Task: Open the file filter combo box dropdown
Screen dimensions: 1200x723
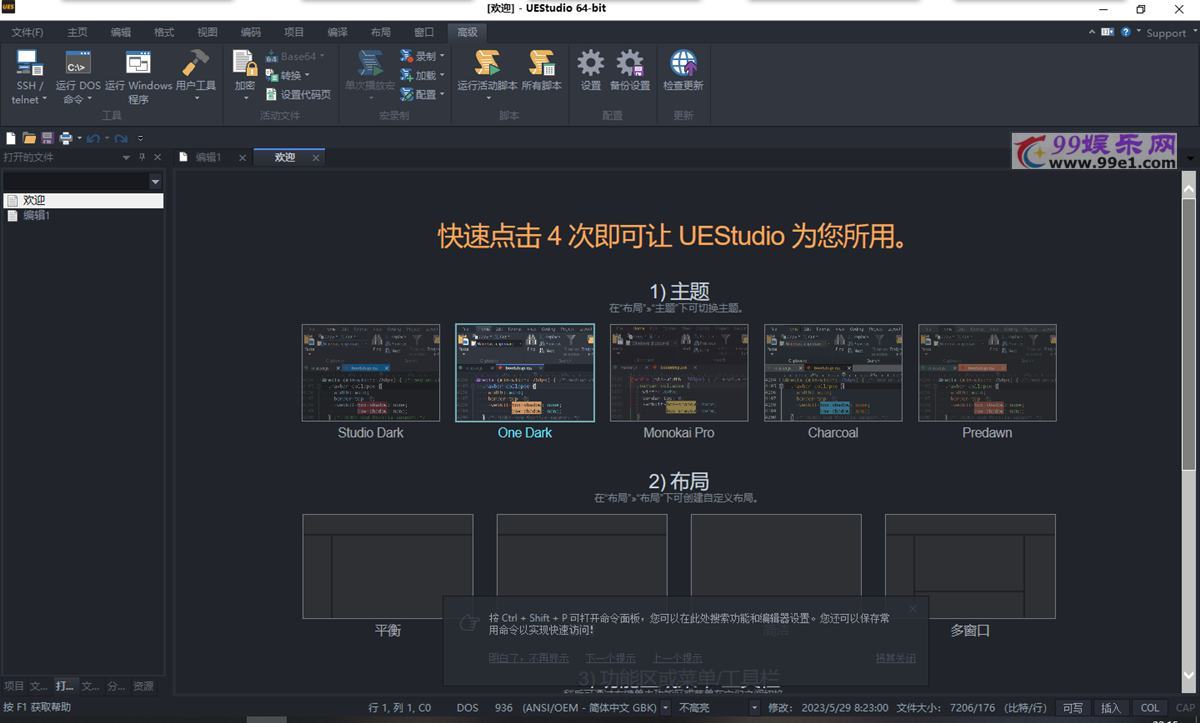Action: tap(155, 182)
